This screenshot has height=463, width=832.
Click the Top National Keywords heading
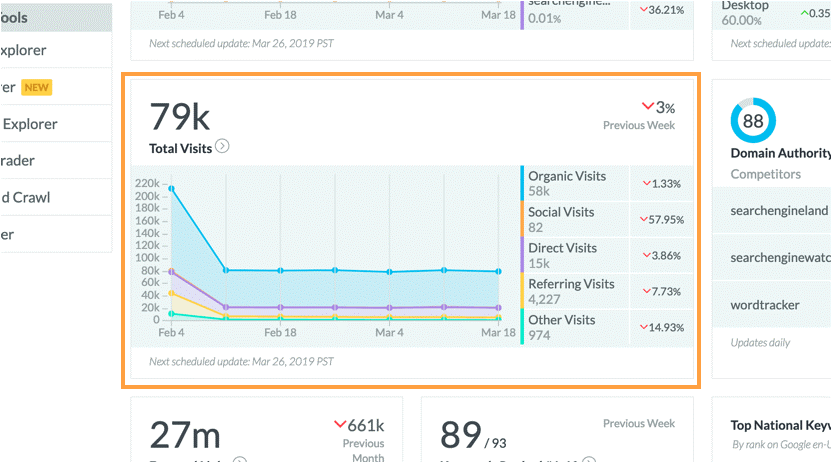tap(781, 425)
